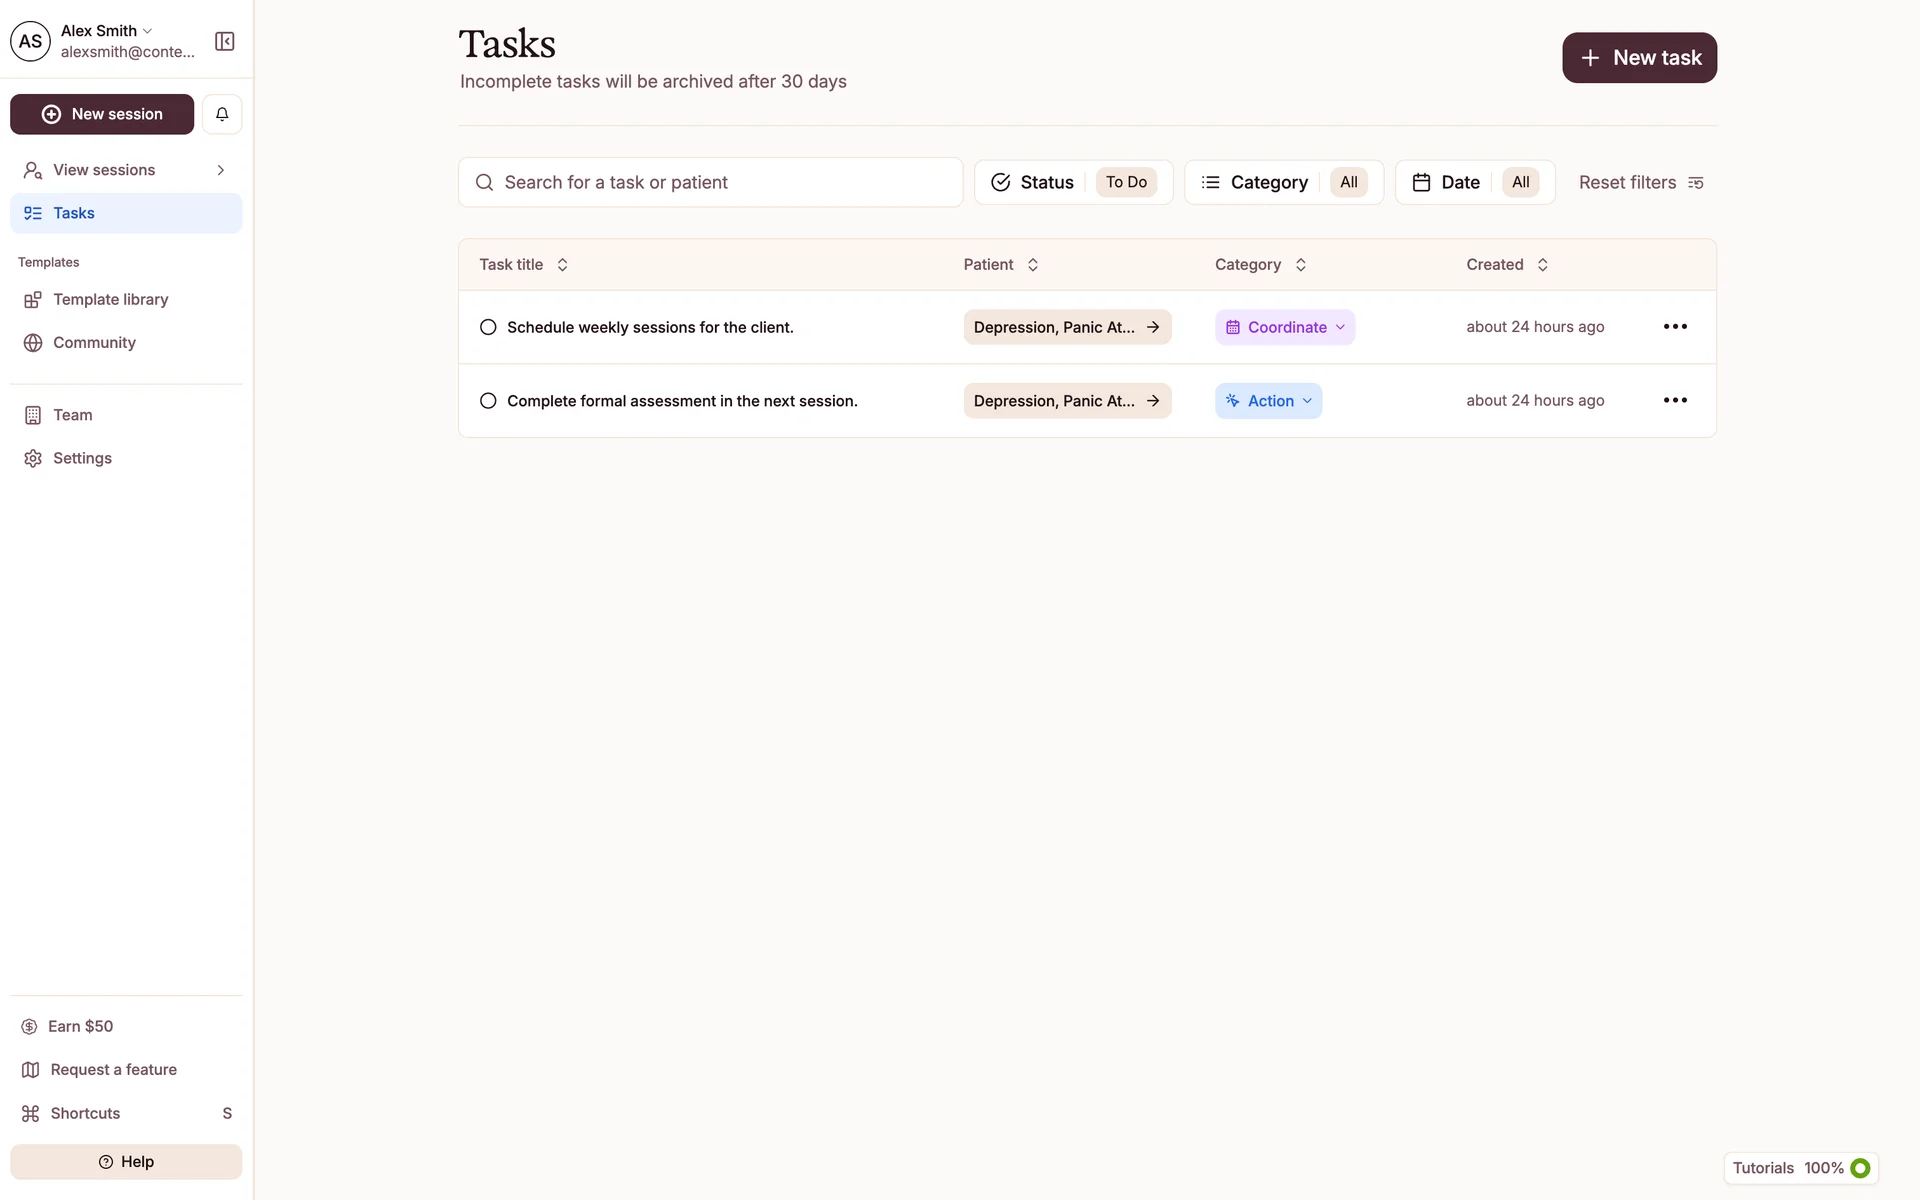Open three-dot menu for Schedule weekly sessions task

(x=1675, y=327)
